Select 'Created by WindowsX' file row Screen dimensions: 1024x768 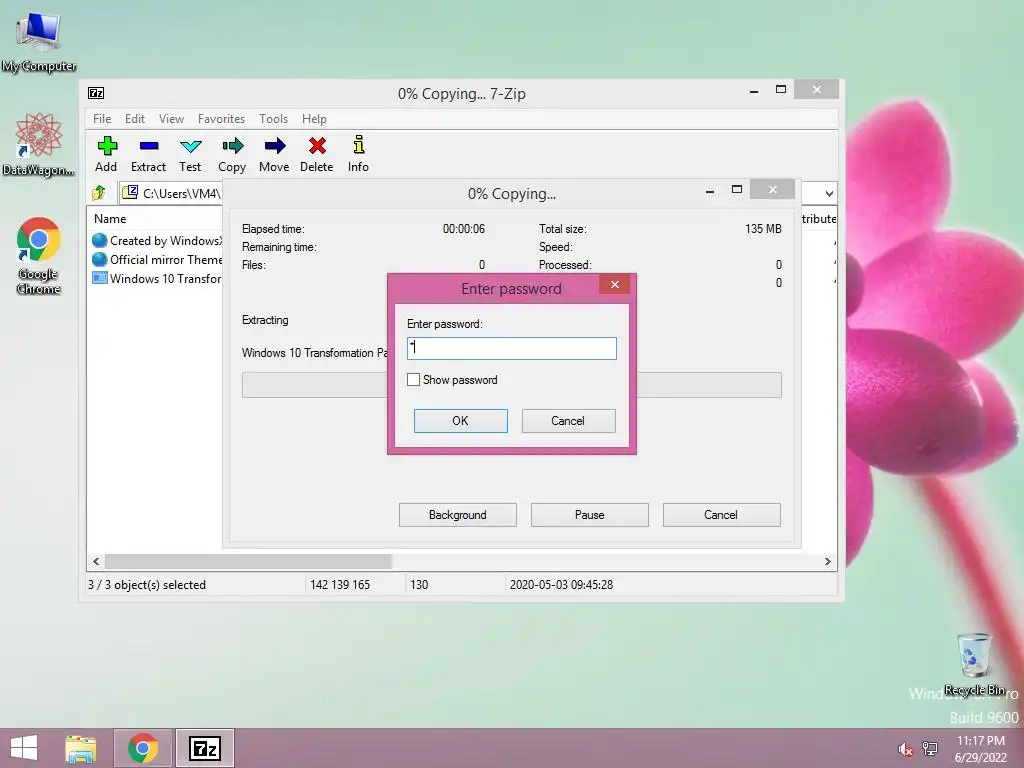(x=157, y=240)
